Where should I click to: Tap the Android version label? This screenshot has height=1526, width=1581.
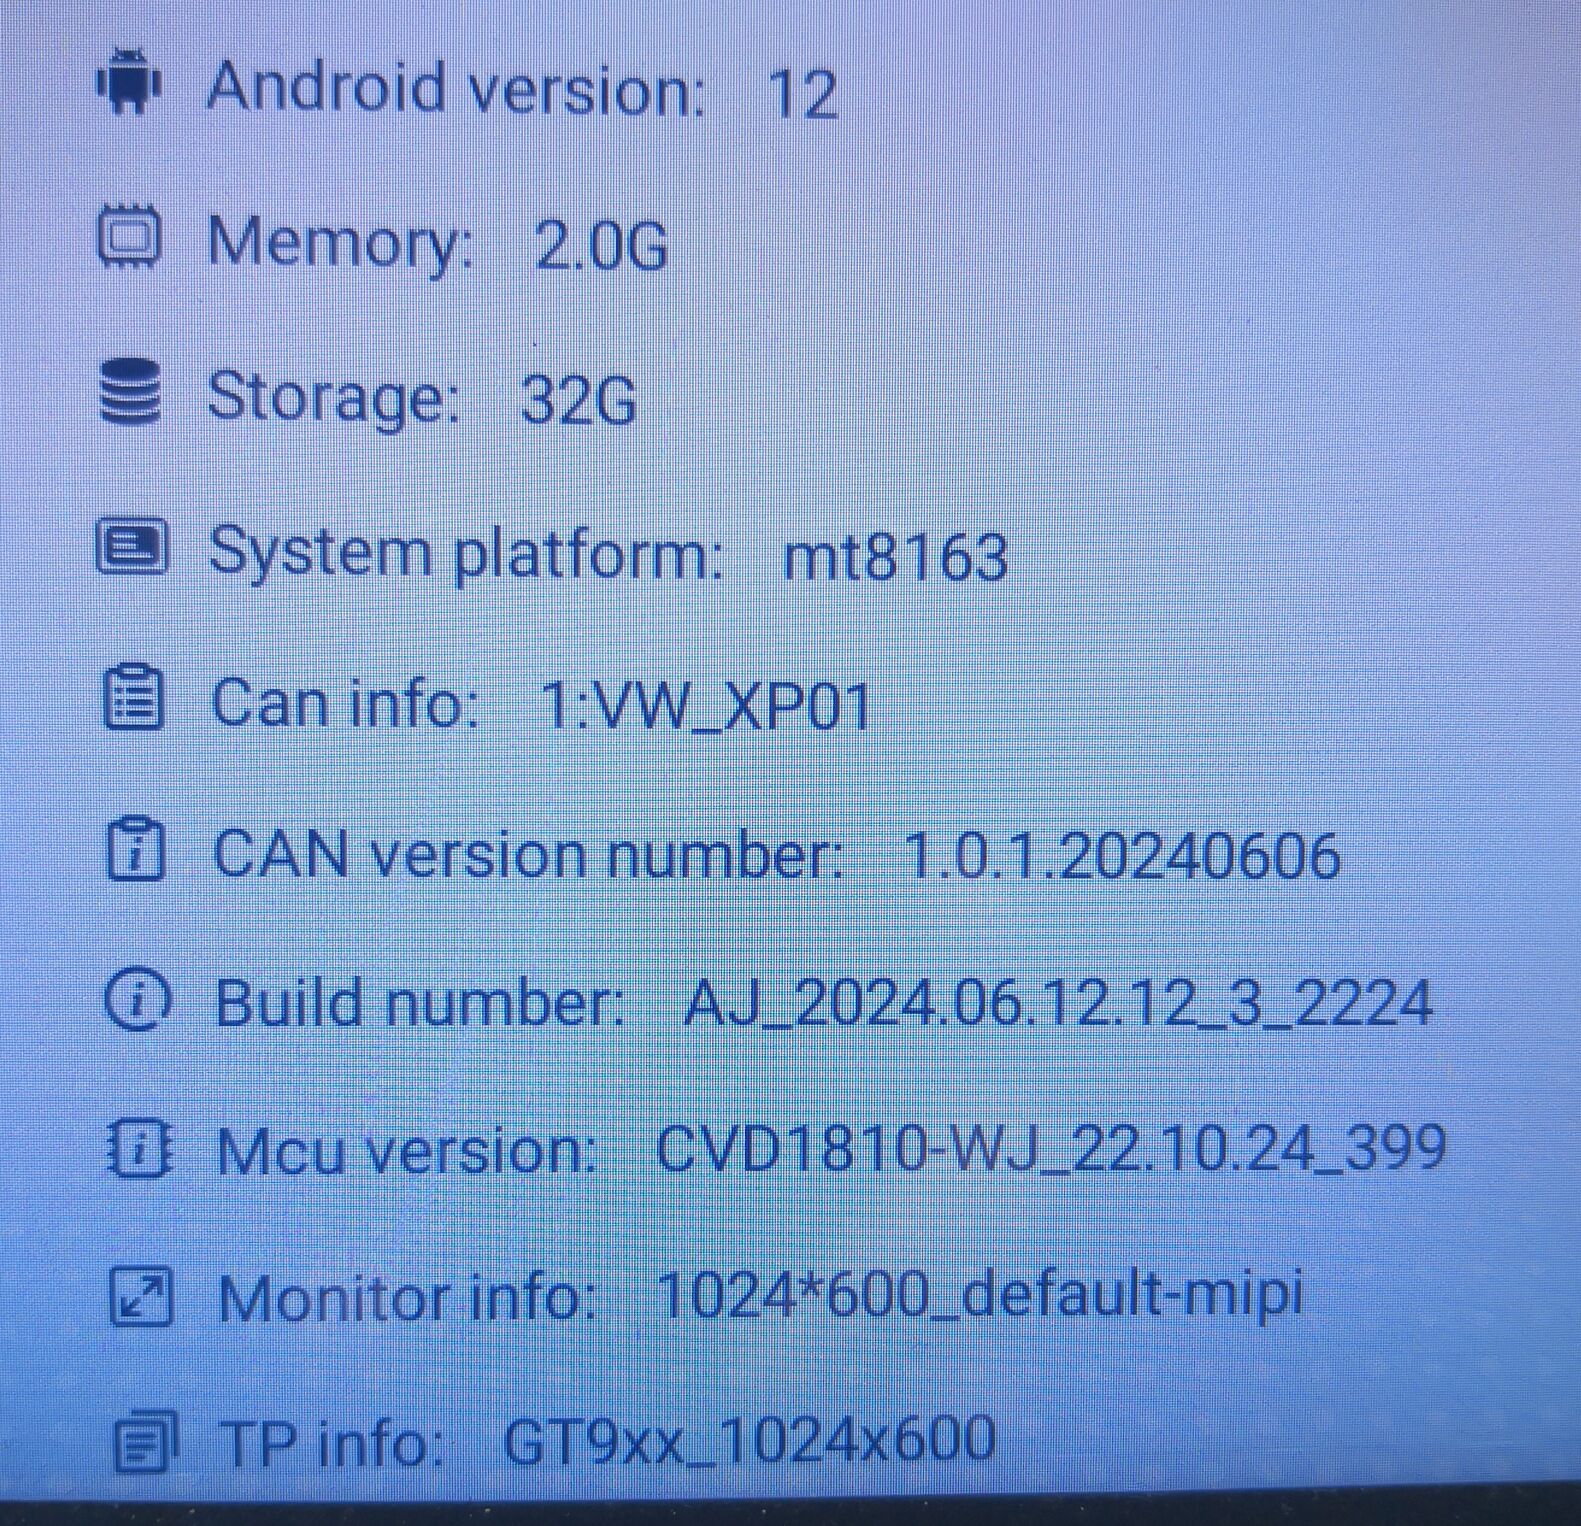coord(456,88)
